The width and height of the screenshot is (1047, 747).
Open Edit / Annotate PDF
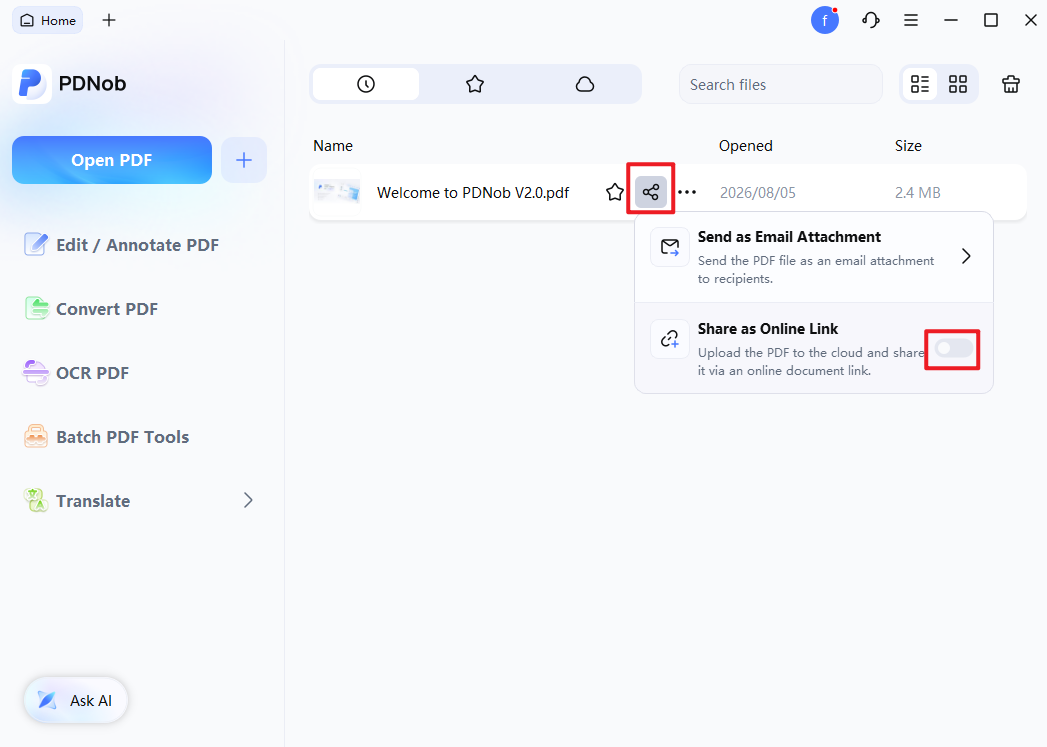[122, 245]
